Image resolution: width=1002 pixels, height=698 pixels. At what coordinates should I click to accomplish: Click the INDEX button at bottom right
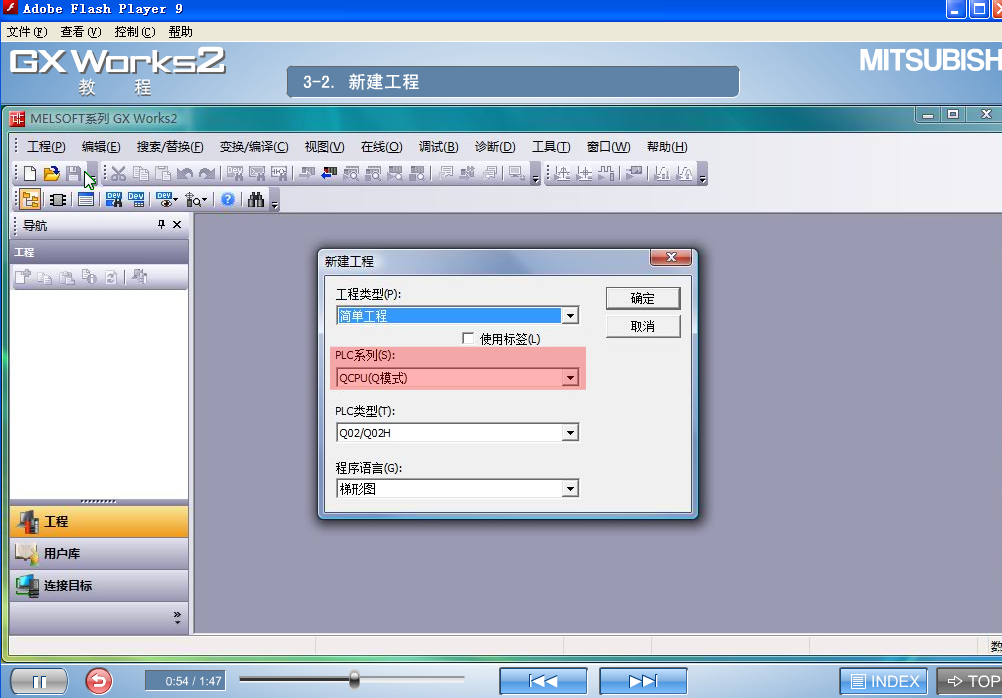pos(882,681)
